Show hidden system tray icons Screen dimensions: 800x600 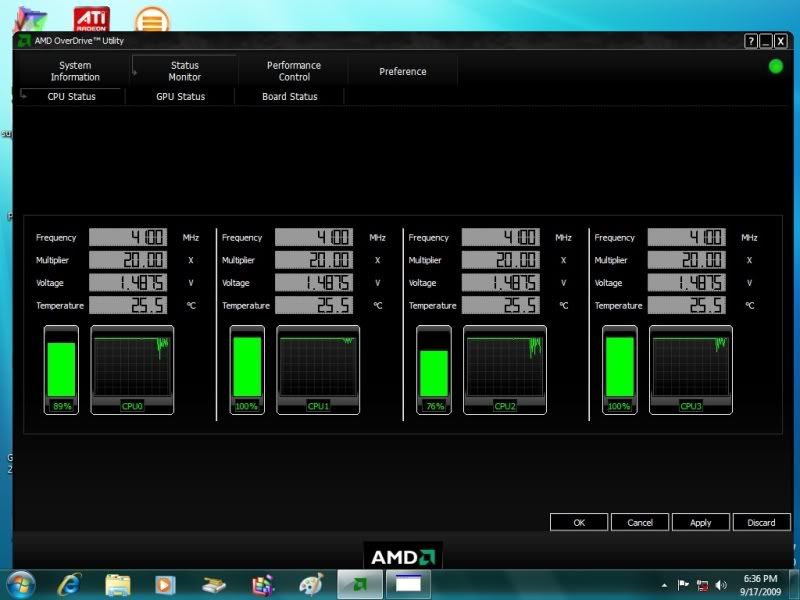(x=665, y=585)
